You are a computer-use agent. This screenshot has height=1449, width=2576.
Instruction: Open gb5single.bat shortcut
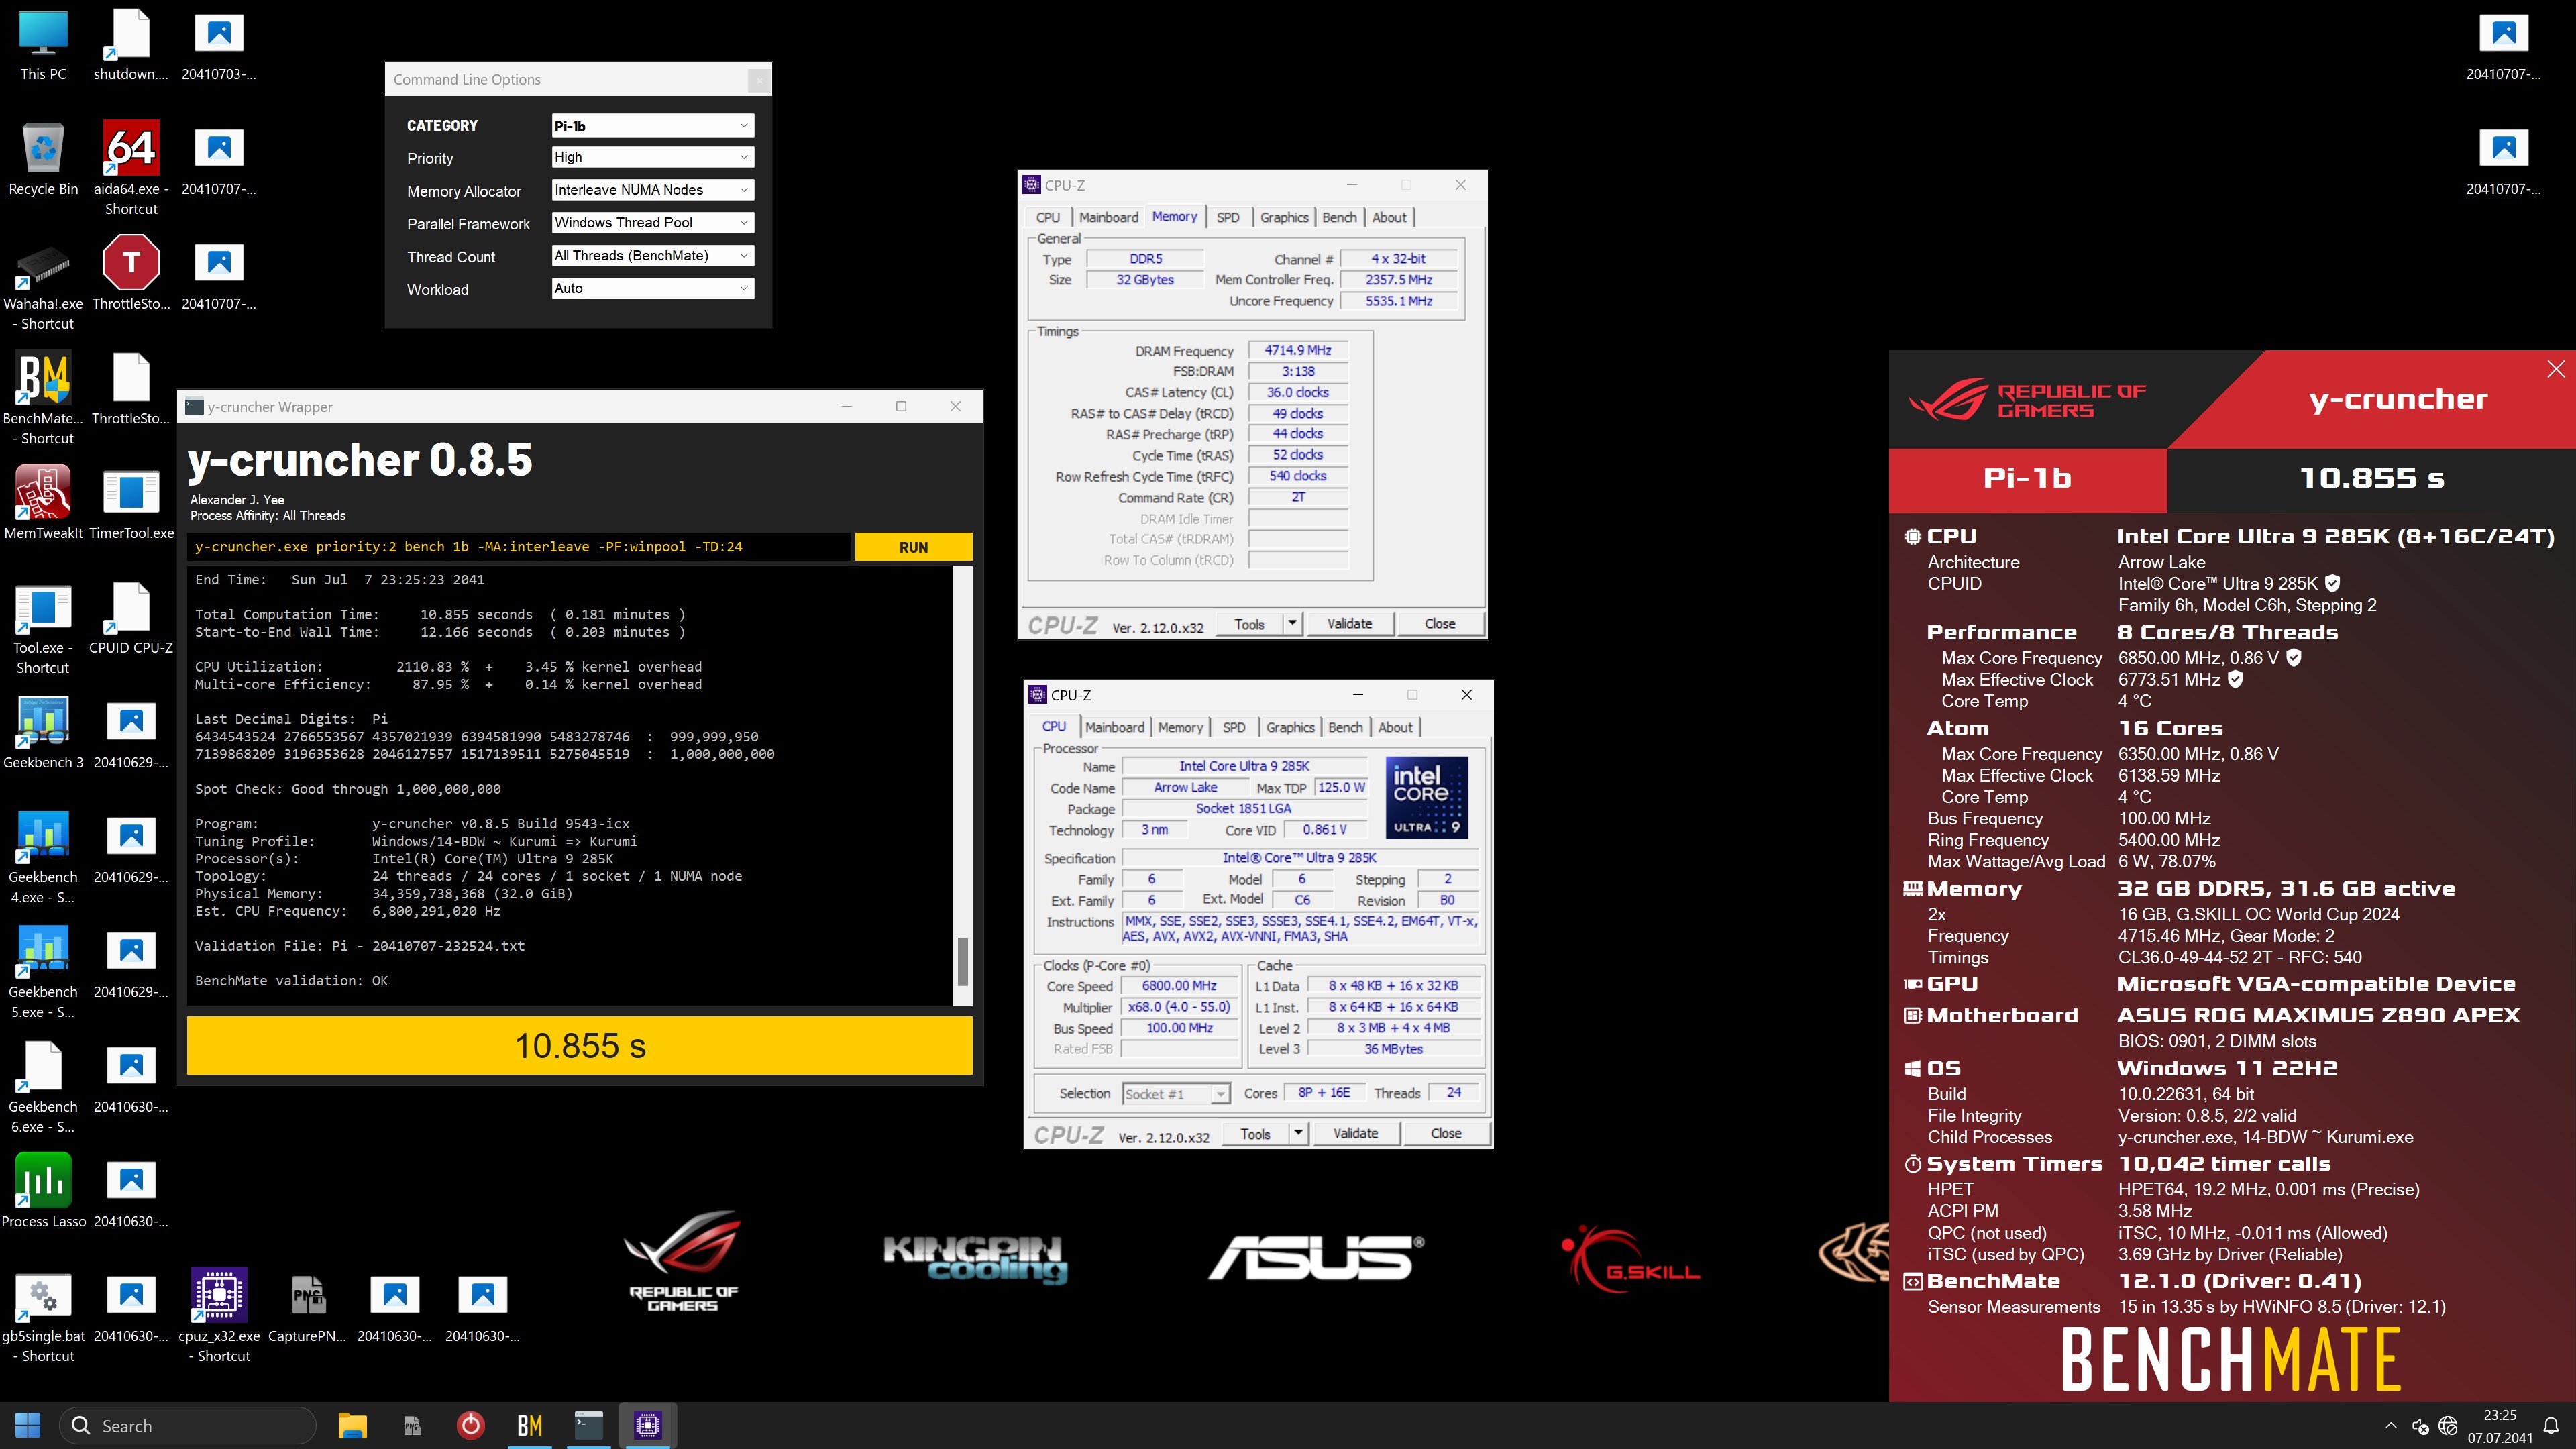[43, 1316]
